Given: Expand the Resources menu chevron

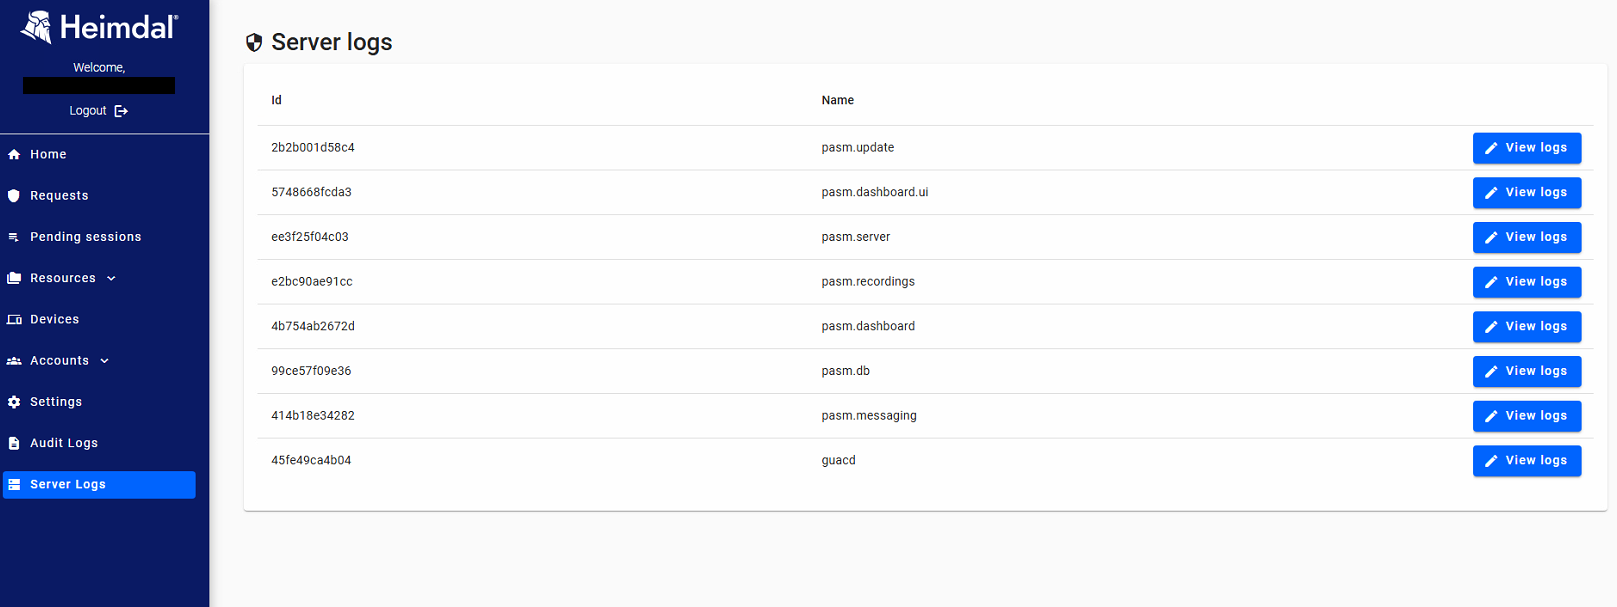Looking at the screenshot, I should [x=111, y=278].
